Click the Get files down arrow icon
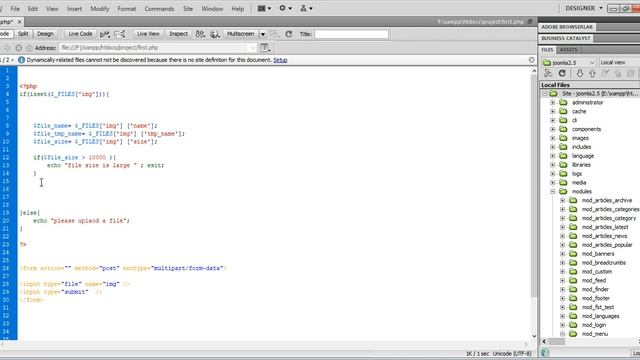 point(580,73)
